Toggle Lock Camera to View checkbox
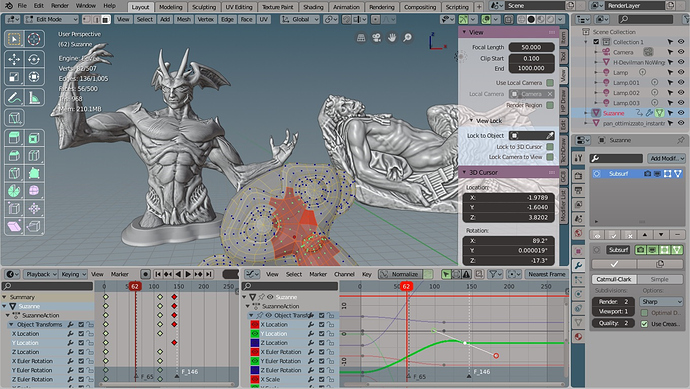The width and height of the screenshot is (690, 389). (x=550, y=157)
